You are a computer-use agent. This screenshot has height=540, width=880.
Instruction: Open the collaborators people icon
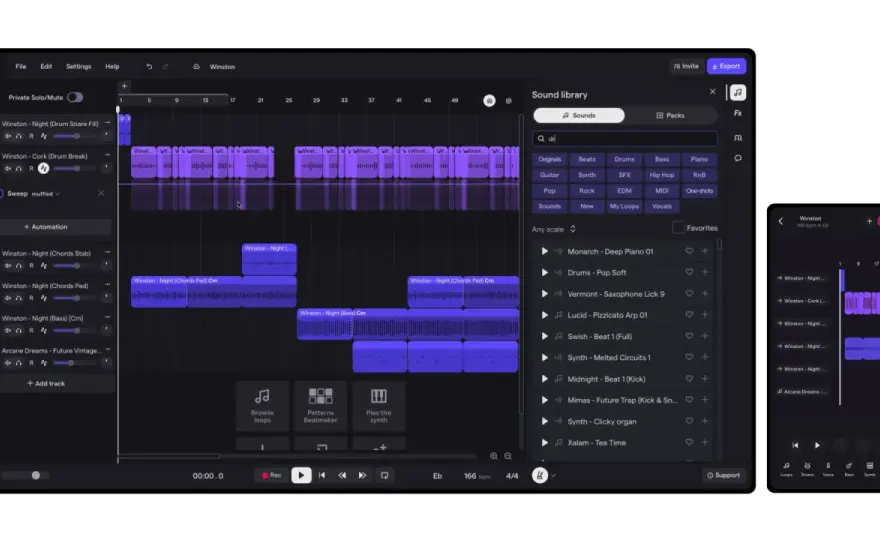tap(737, 138)
